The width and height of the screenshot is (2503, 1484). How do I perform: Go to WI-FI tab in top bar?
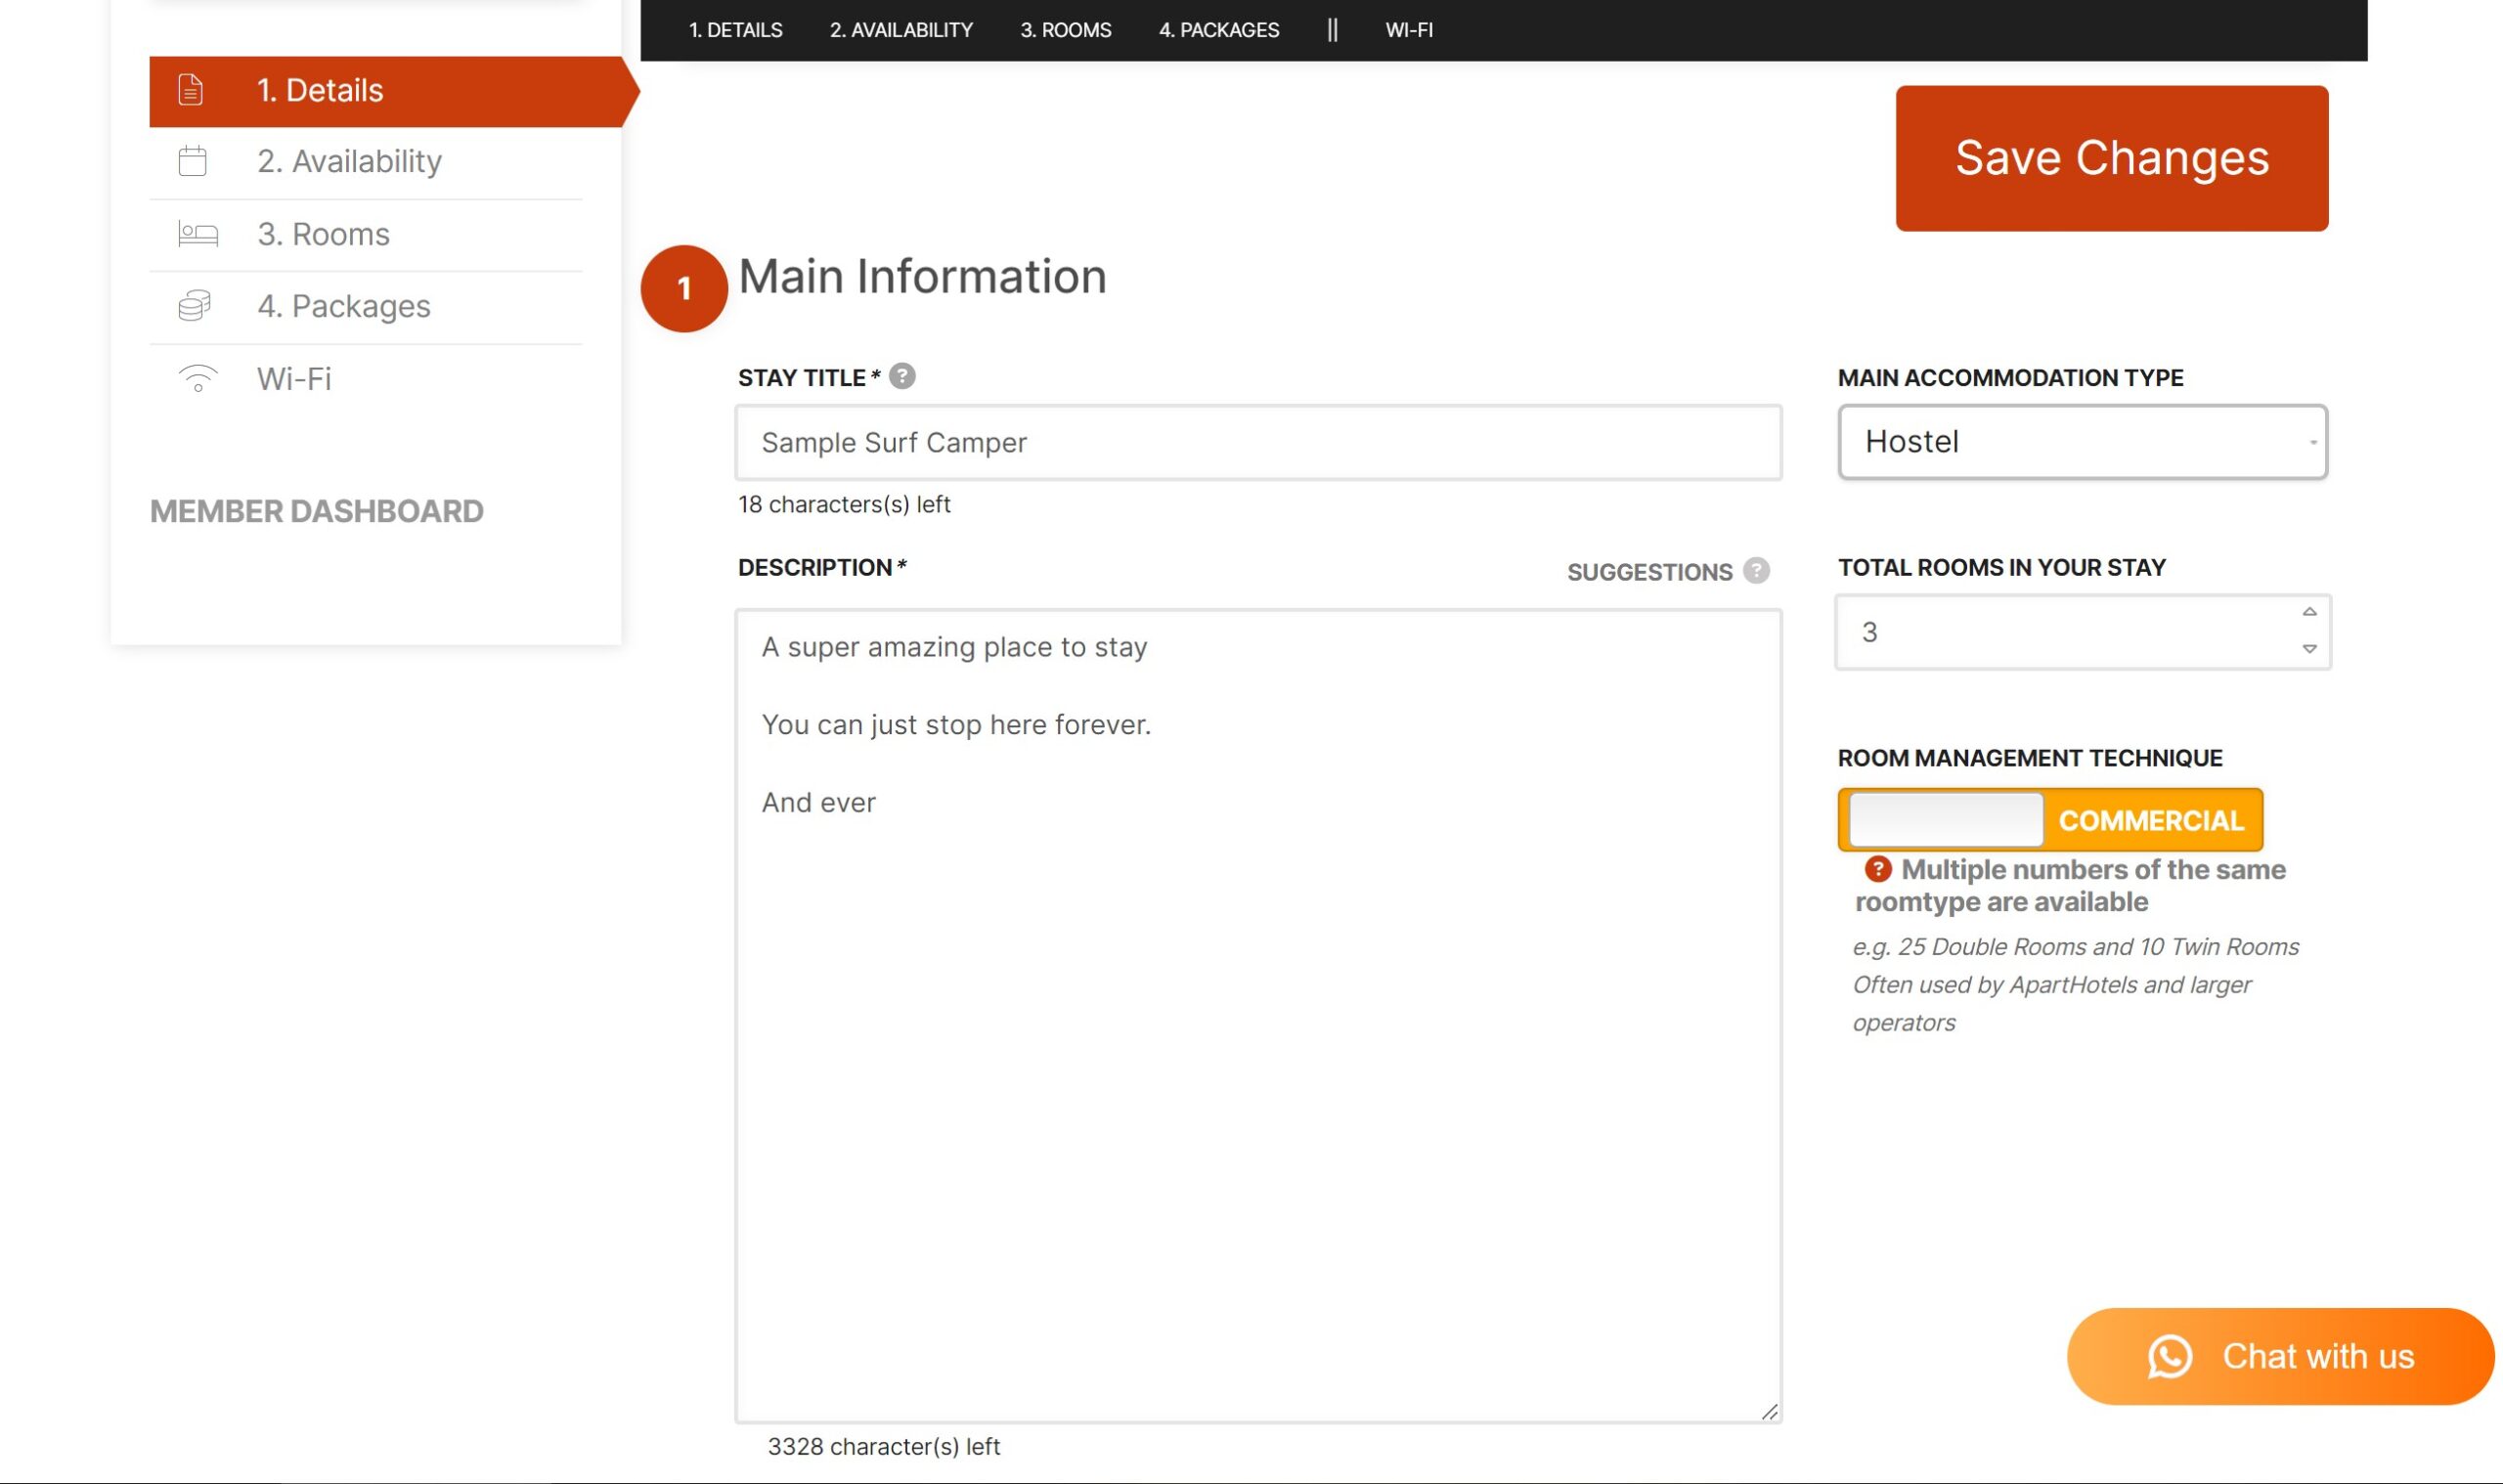[x=1408, y=30]
